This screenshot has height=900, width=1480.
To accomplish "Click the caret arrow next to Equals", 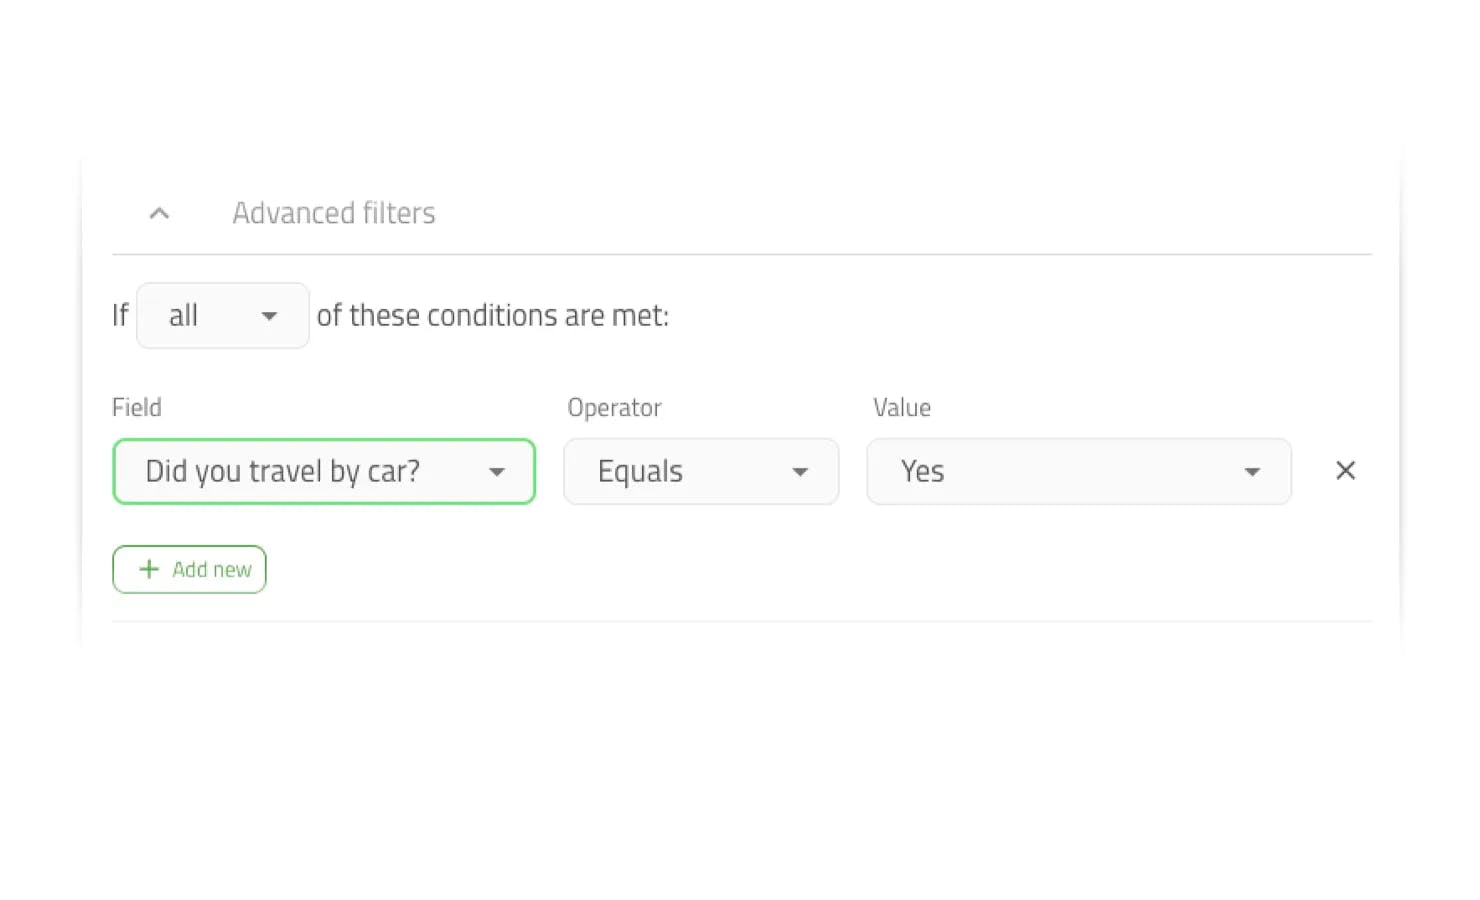I will (x=800, y=472).
